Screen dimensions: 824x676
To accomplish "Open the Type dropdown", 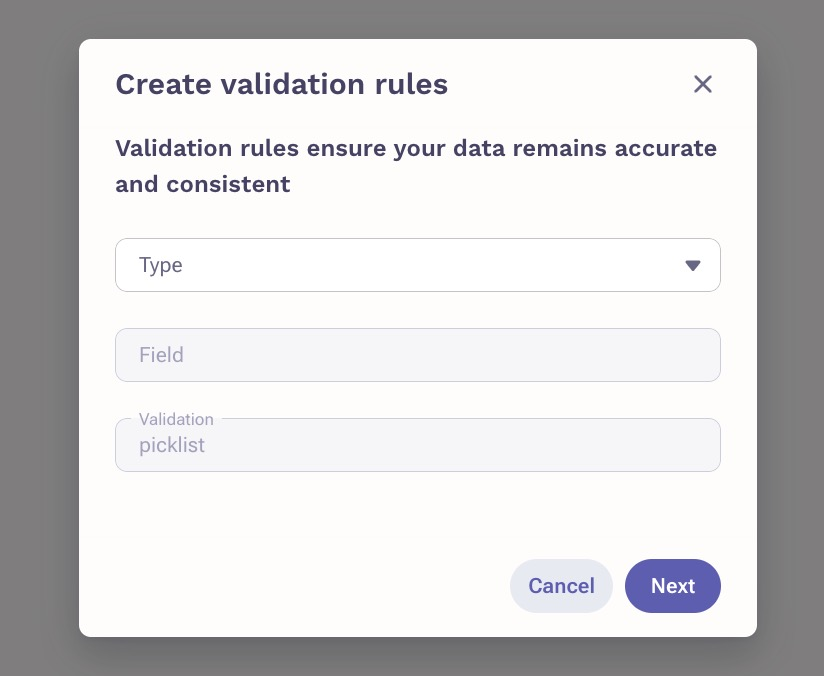I will click(418, 265).
